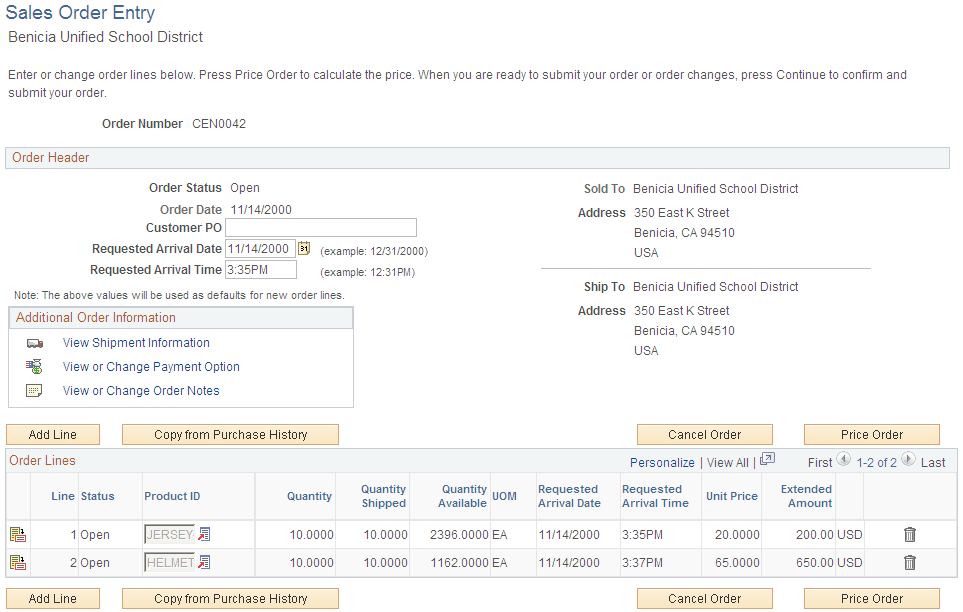Click the order notes icon in Additional Order Information
This screenshot has height=612, width=963.
33,390
